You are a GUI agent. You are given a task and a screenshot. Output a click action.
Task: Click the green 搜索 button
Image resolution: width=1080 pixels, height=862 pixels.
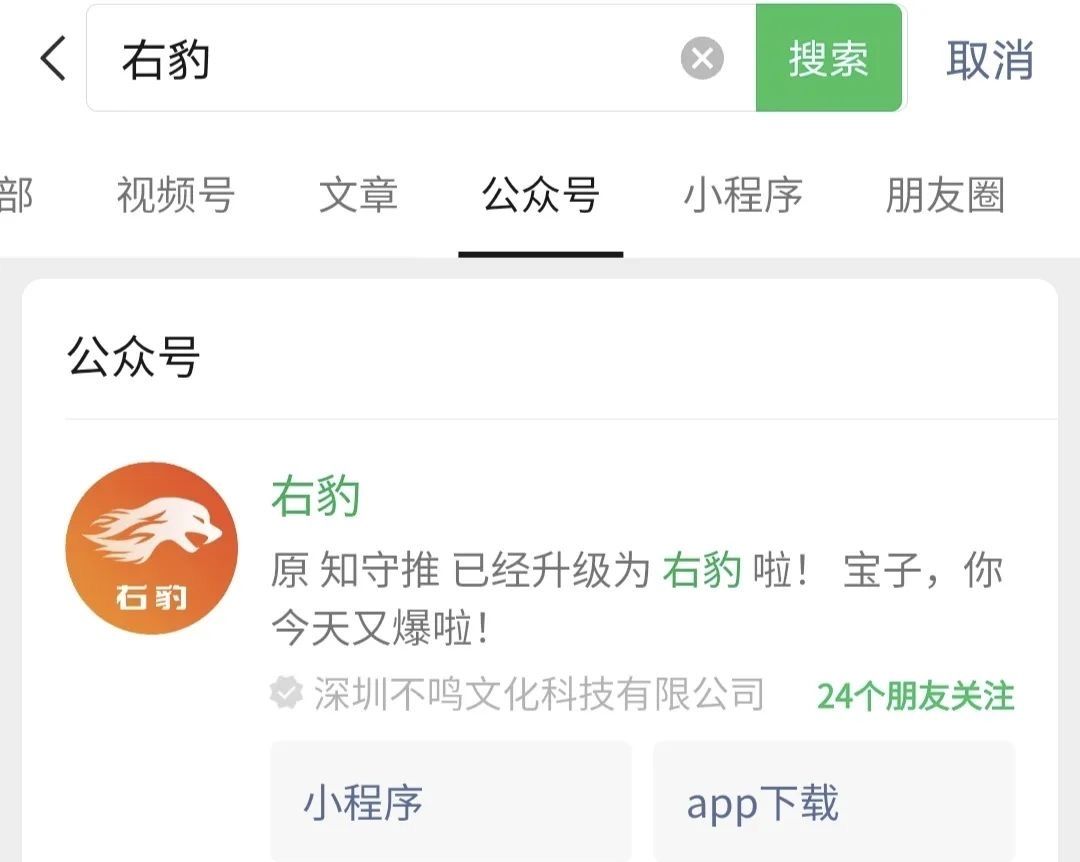(x=829, y=58)
